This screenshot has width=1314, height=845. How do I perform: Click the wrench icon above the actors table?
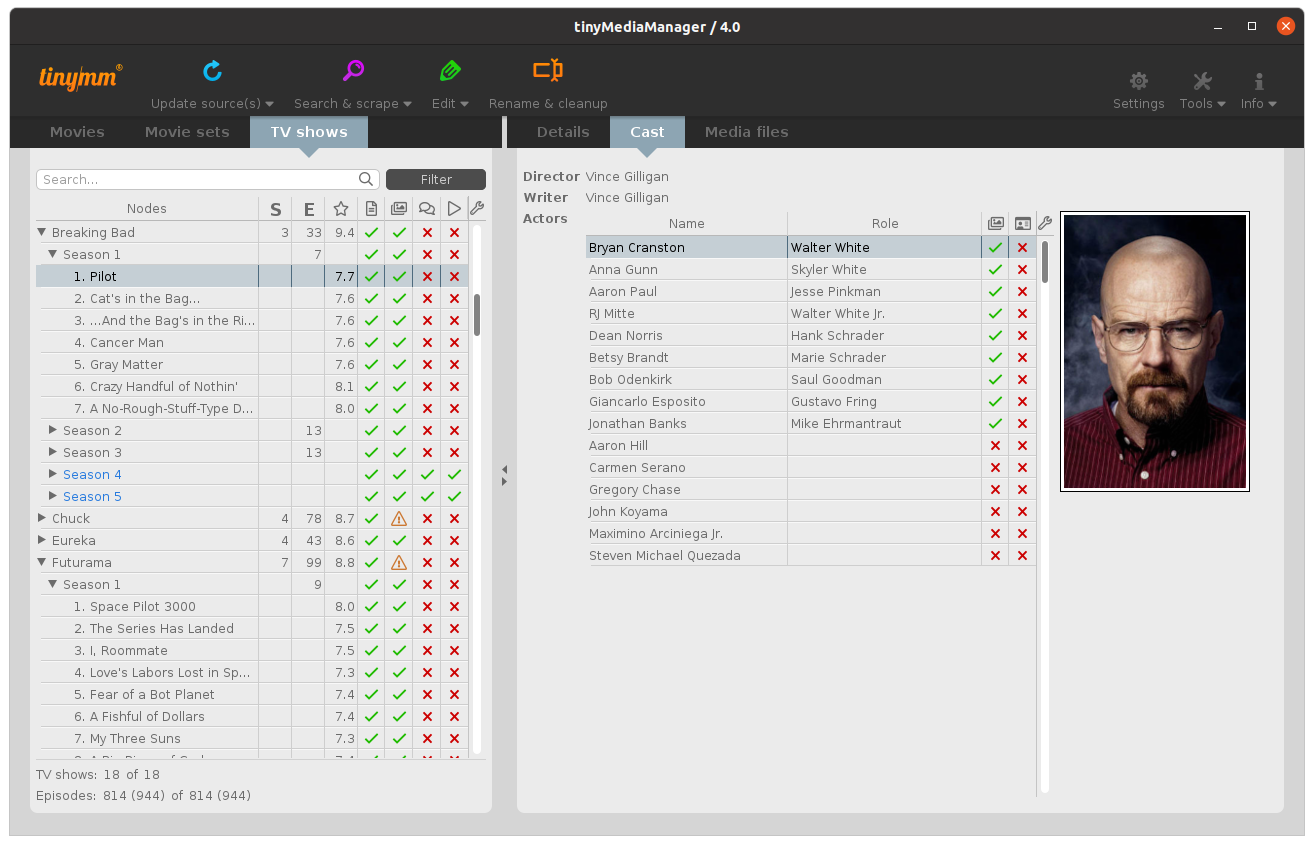click(1045, 224)
